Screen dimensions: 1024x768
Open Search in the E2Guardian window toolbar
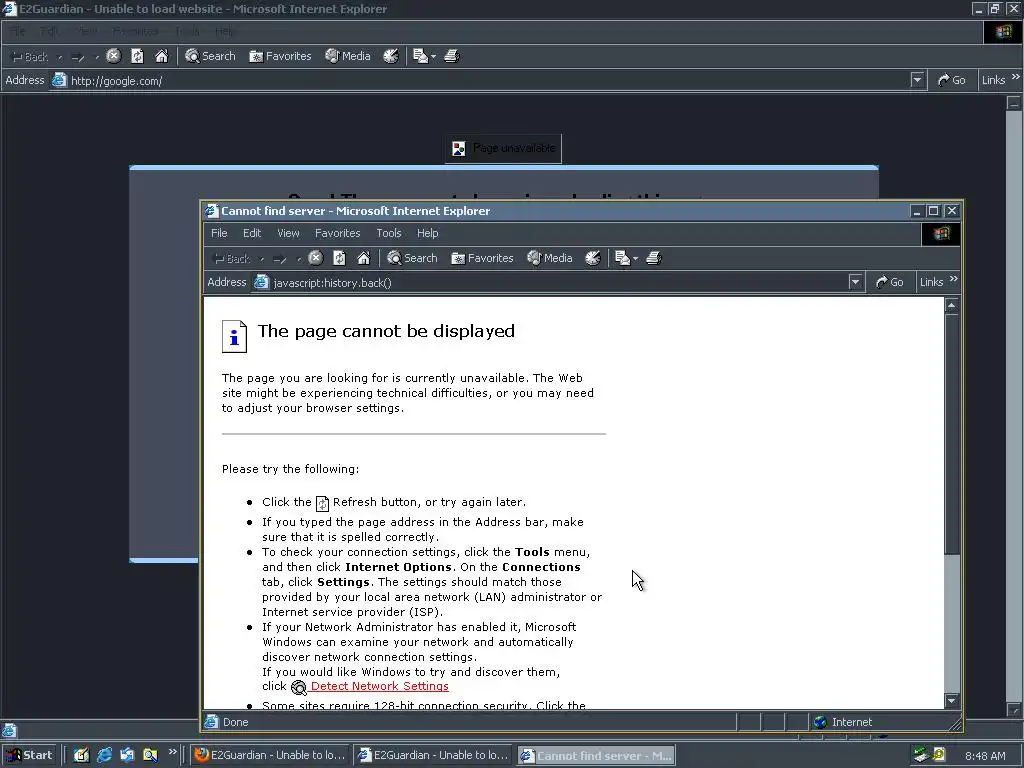[x=210, y=56]
